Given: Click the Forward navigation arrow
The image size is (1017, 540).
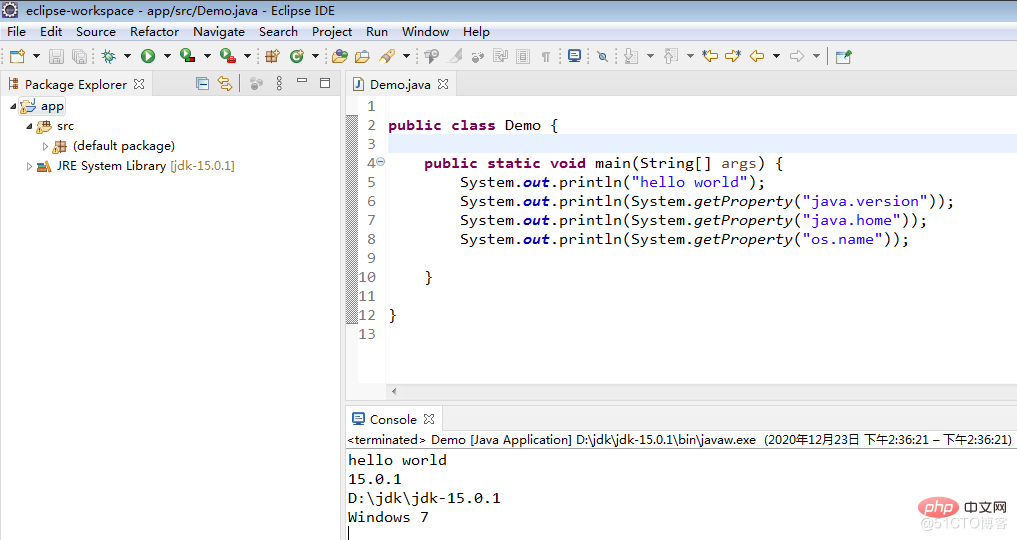Looking at the screenshot, I should pyautogui.click(x=797, y=56).
